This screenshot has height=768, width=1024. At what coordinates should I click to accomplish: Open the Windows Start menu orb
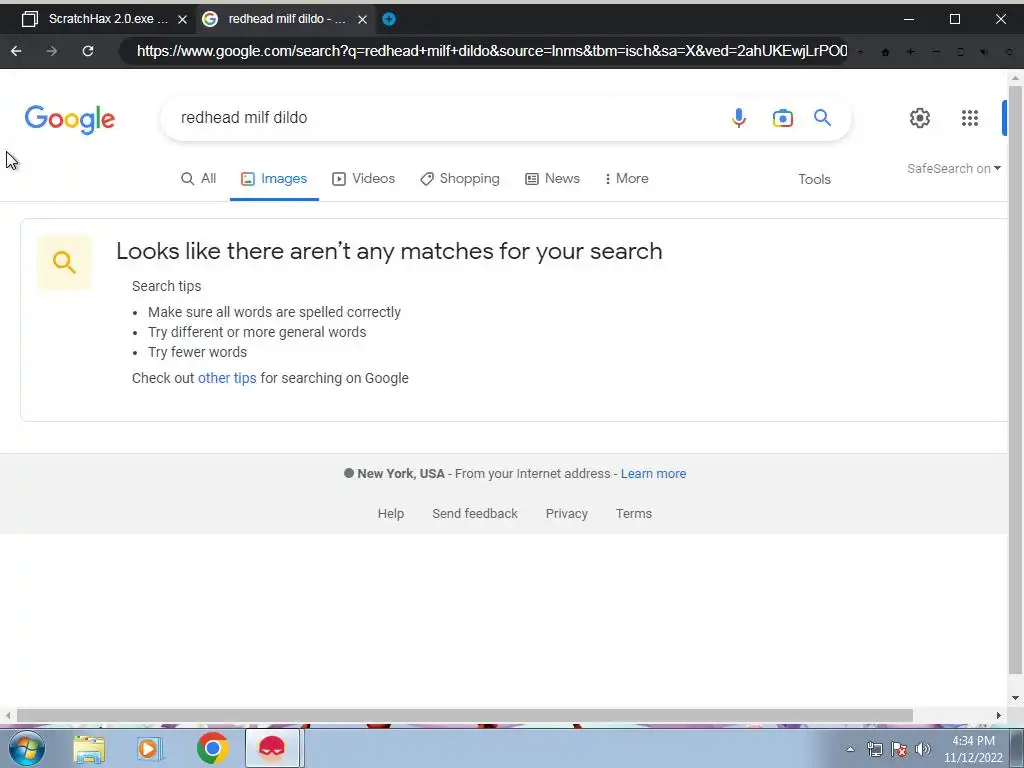(x=26, y=748)
